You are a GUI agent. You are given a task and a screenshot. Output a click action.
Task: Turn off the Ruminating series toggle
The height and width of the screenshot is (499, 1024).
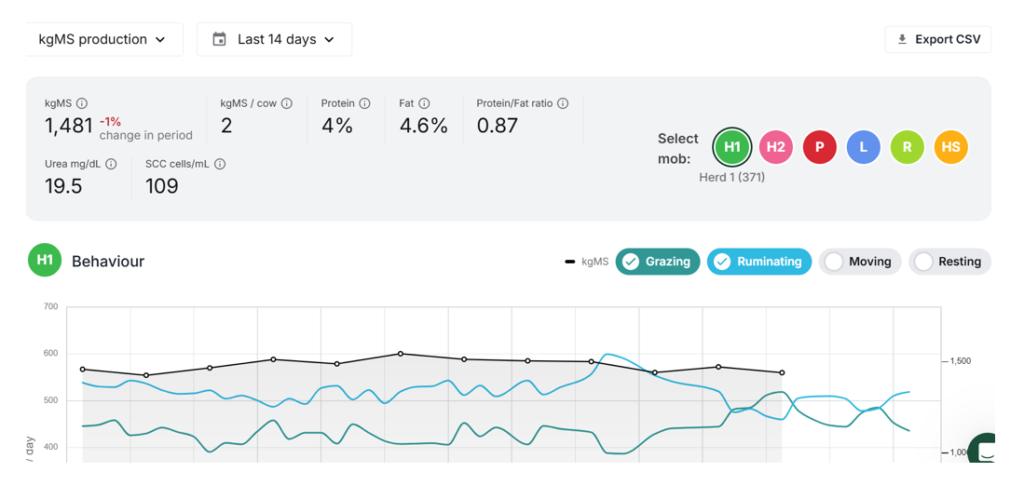pos(758,262)
